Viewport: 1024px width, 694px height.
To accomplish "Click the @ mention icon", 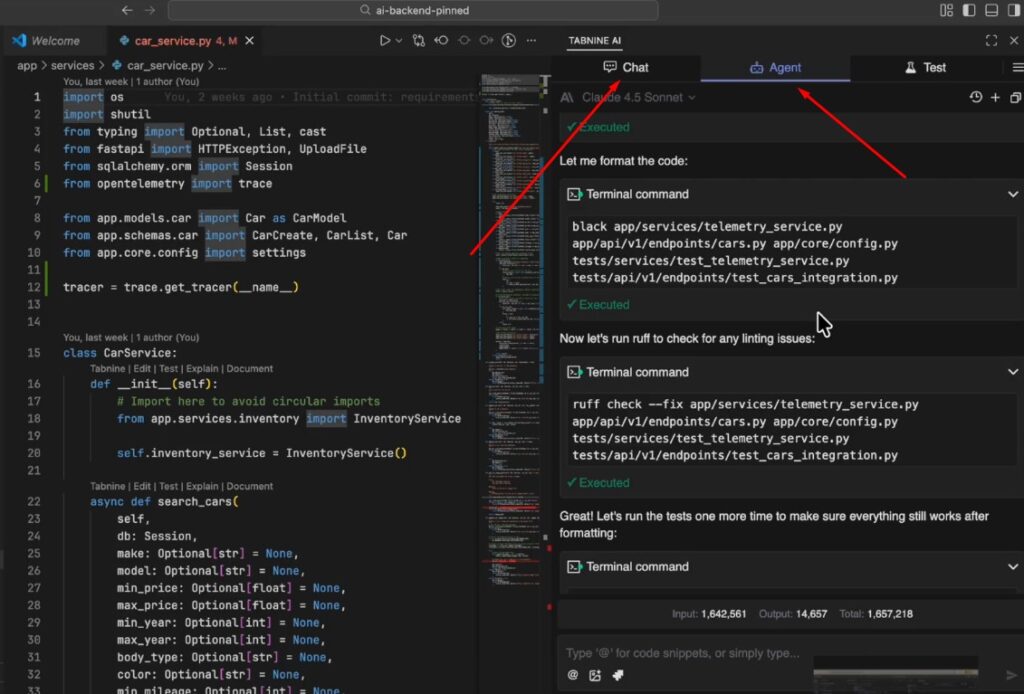I will 573,675.
